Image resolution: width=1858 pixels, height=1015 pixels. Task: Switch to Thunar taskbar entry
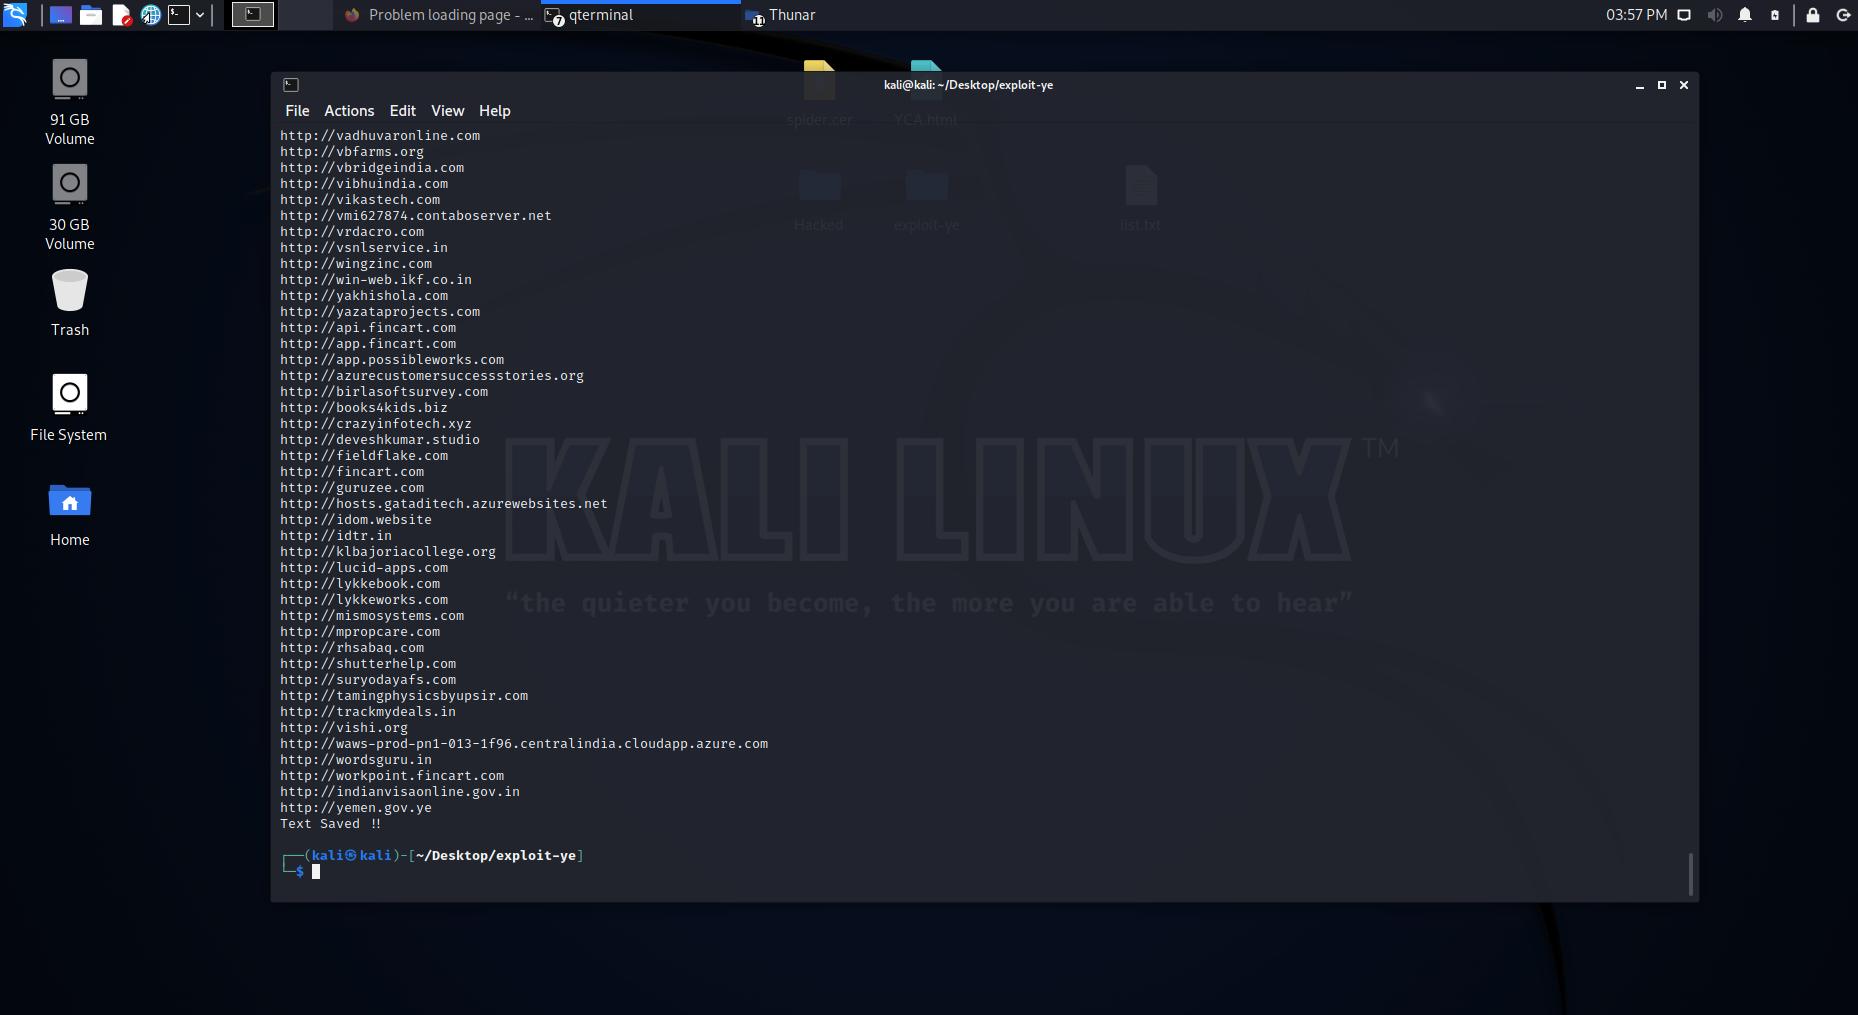781,15
